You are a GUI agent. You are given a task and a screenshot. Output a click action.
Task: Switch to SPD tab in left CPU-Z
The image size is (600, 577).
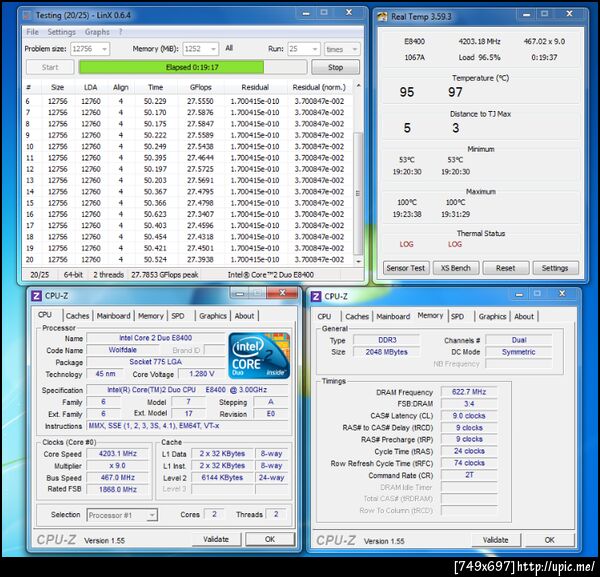pyautogui.click(x=178, y=316)
